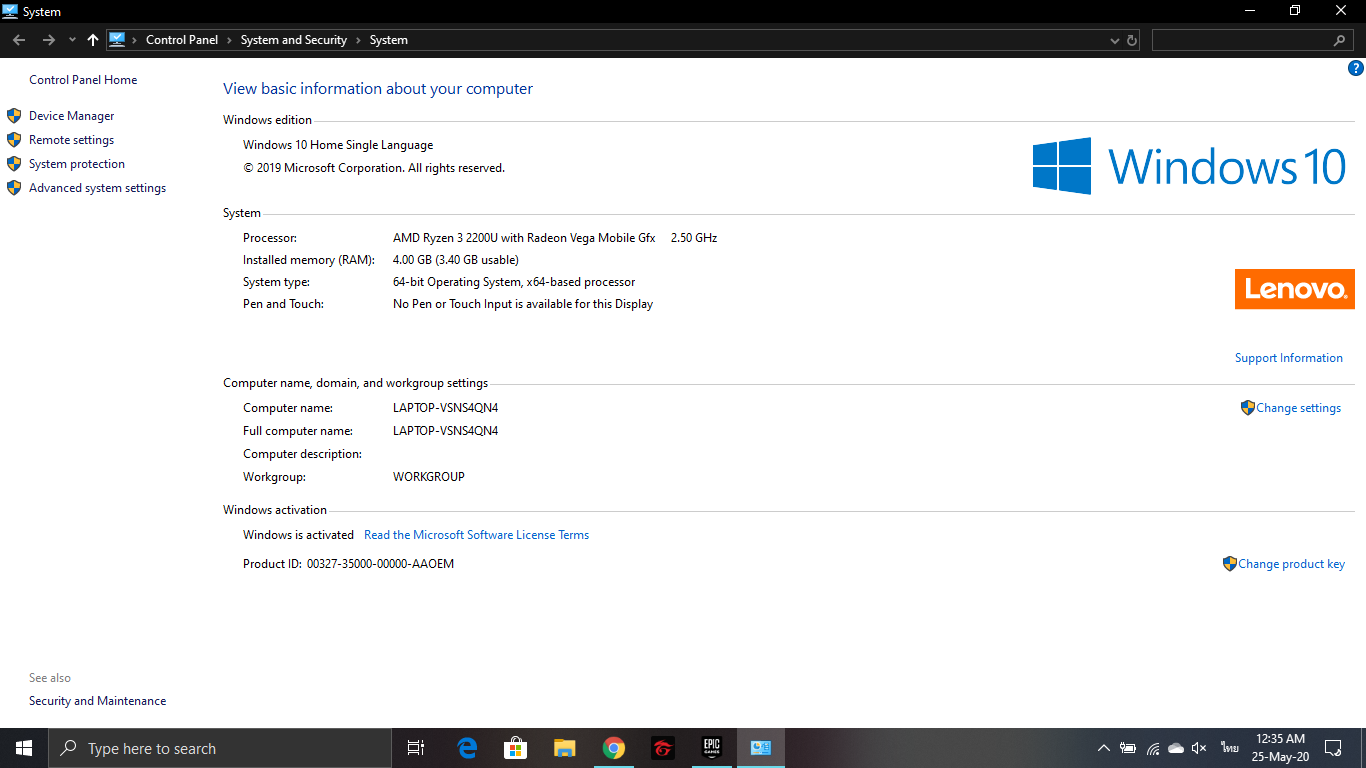Image resolution: width=1366 pixels, height=768 pixels.
Task: Select System and Security breadcrumb
Action: click(294, 40)
